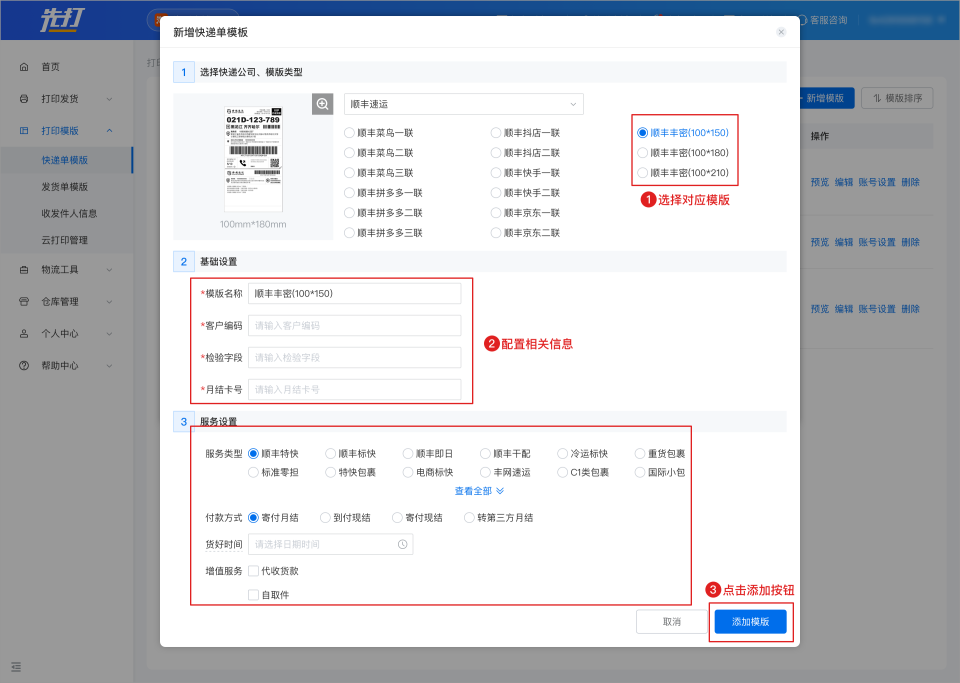Click the magnifier zoom icon on template preview

323,104
